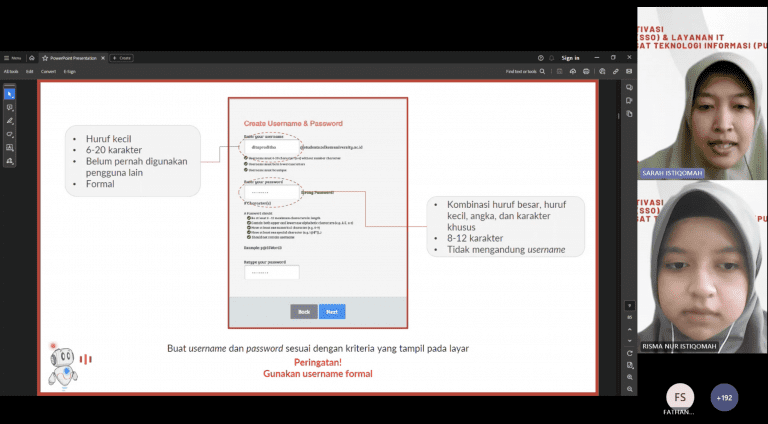Click the E-Sign menu item
The height and width of the screenshot is (424, 768).
(70, 72)
